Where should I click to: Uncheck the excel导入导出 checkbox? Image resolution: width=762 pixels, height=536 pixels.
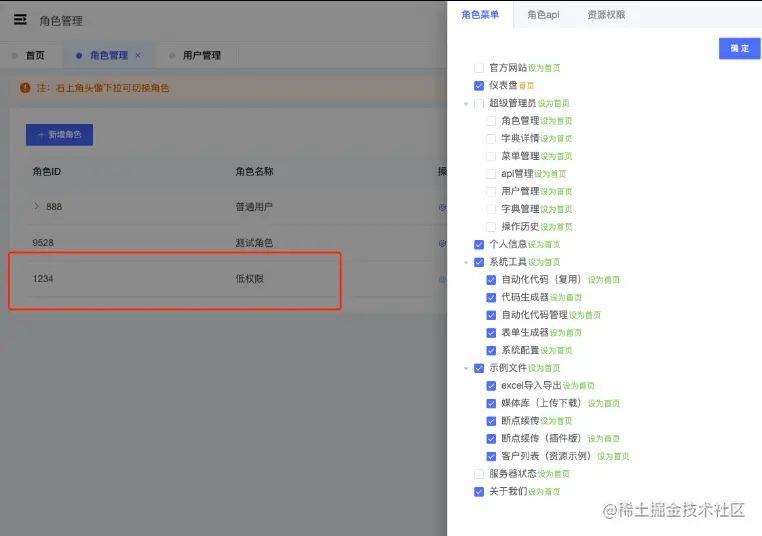(491, 386)
